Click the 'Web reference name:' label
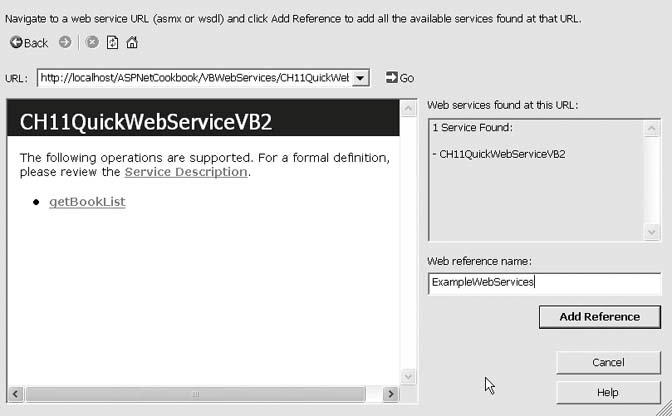This screenshot has height=416, width=672. click(x=479, y=261)
